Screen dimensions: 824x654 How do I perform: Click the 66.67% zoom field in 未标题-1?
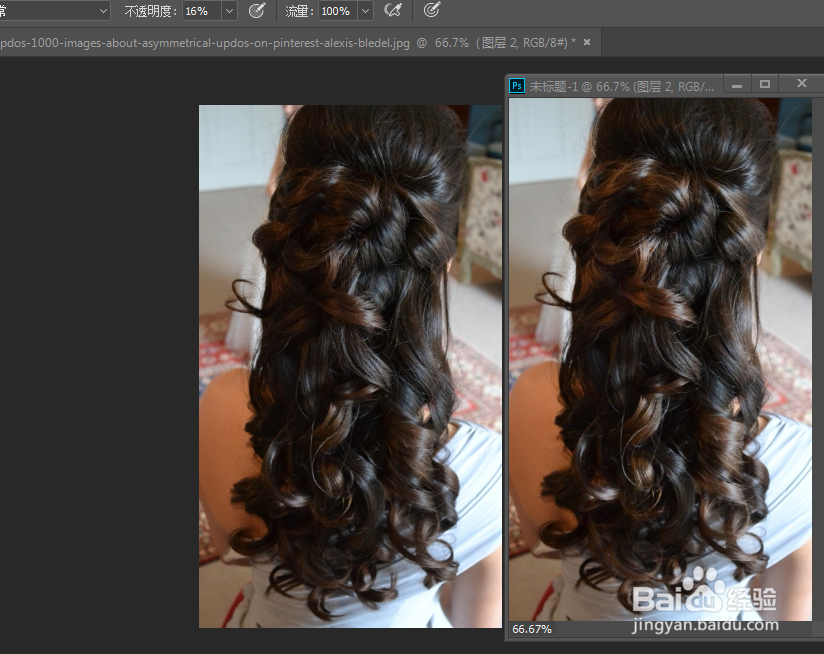pyautogui.click(x=532, y=629)
